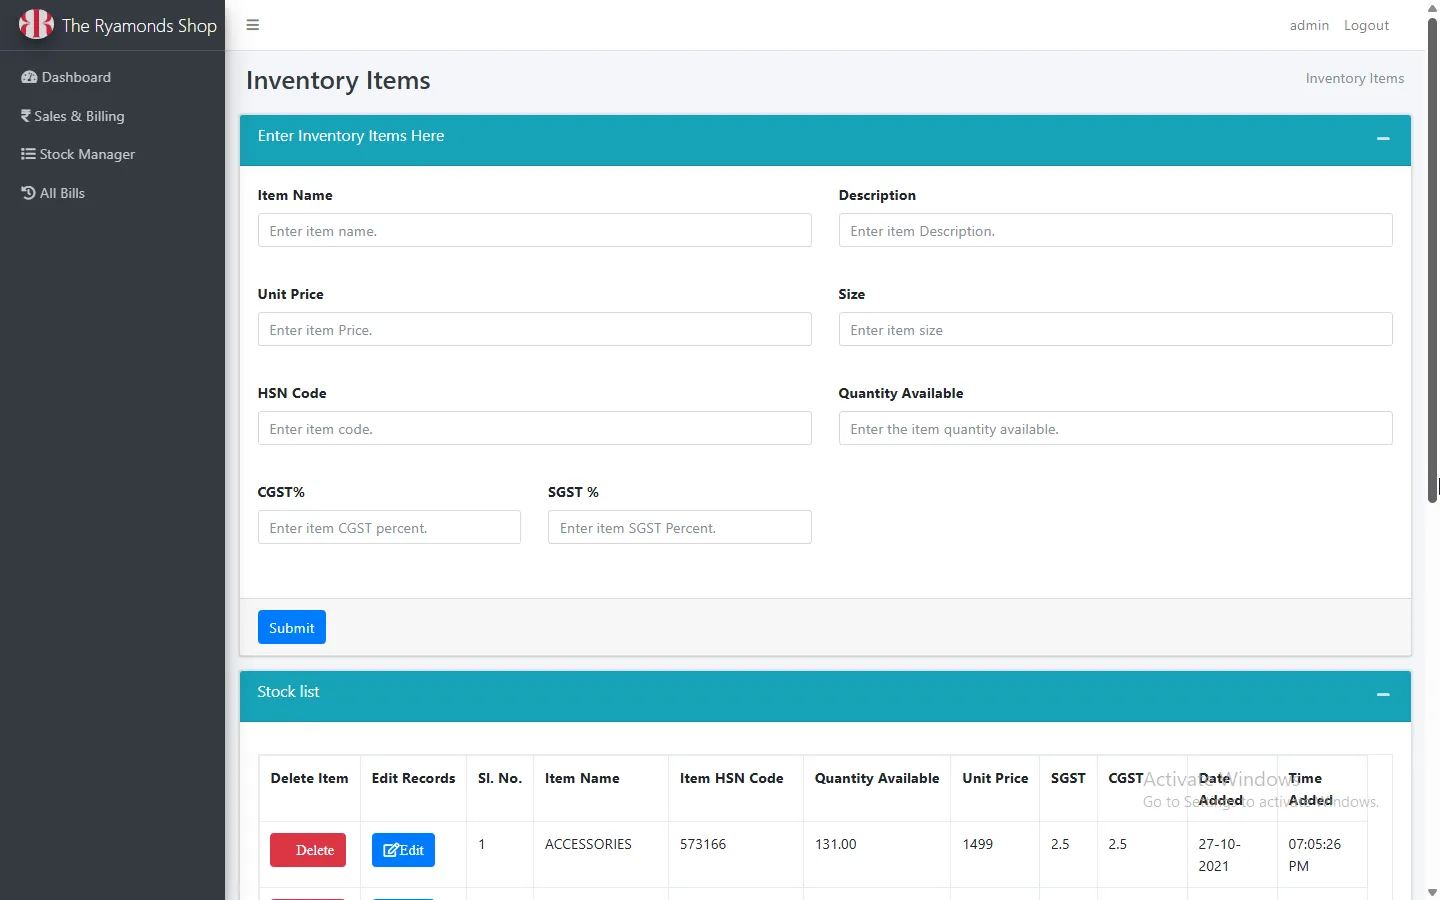Delete the ACCESSORIES stock item
This screenshot has width=1440, height=900.
point(308,850)
